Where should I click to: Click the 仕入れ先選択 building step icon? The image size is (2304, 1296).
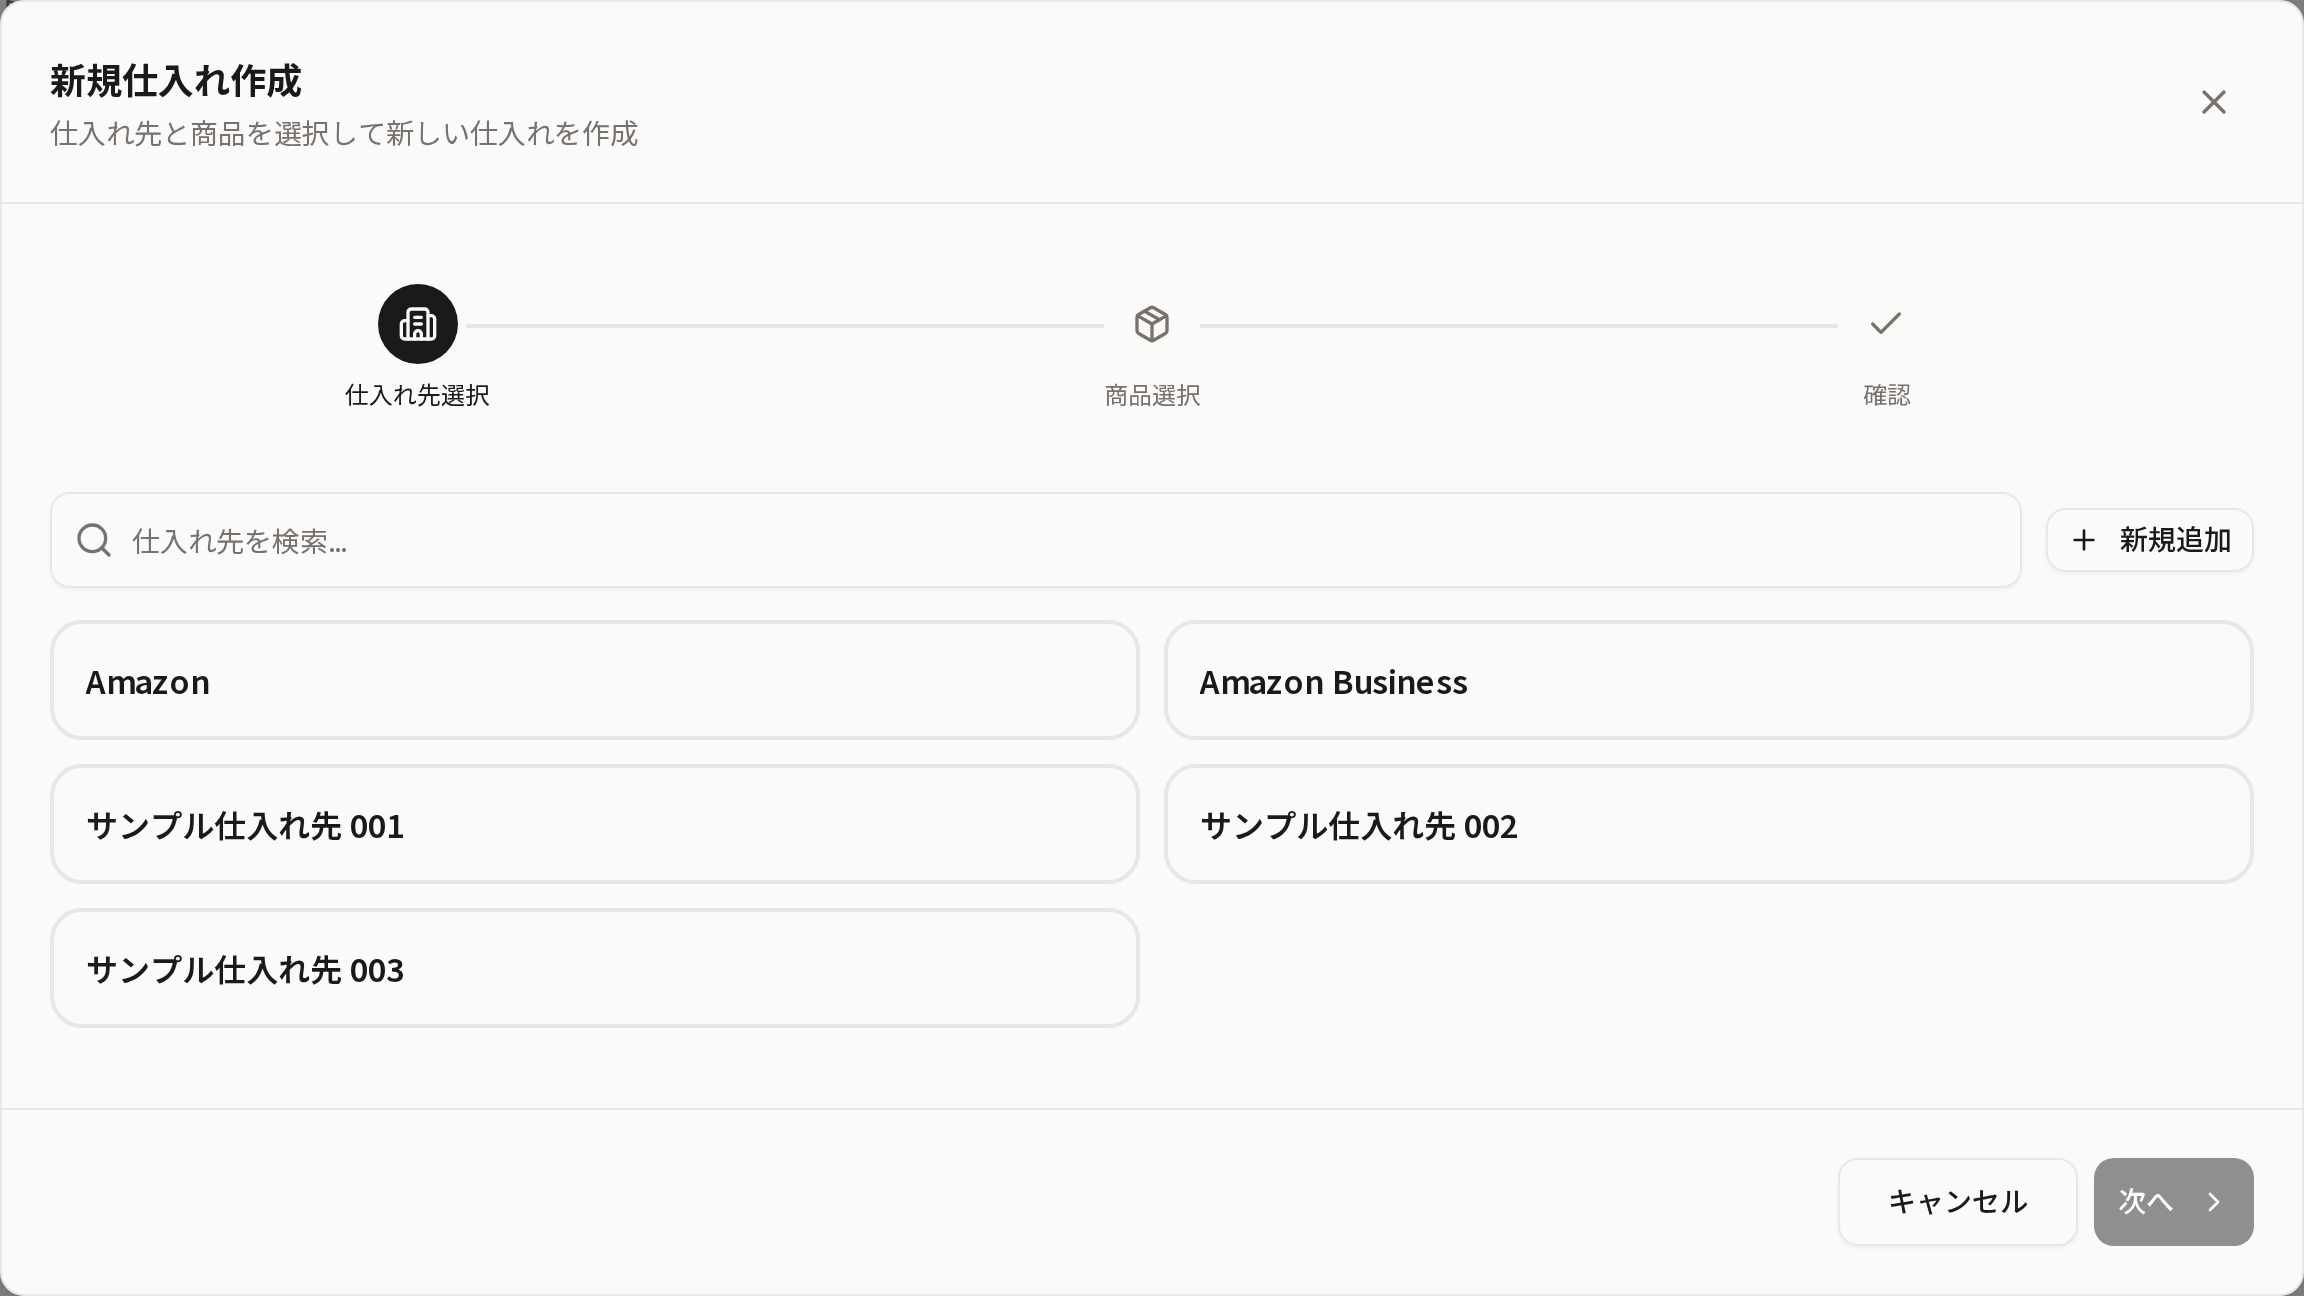click(418, 324)
